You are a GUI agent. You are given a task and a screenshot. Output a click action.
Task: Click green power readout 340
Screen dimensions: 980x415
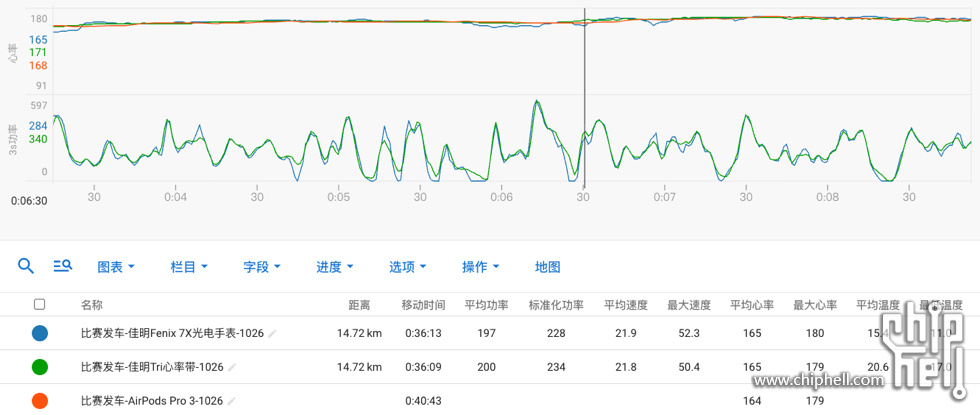38,139
